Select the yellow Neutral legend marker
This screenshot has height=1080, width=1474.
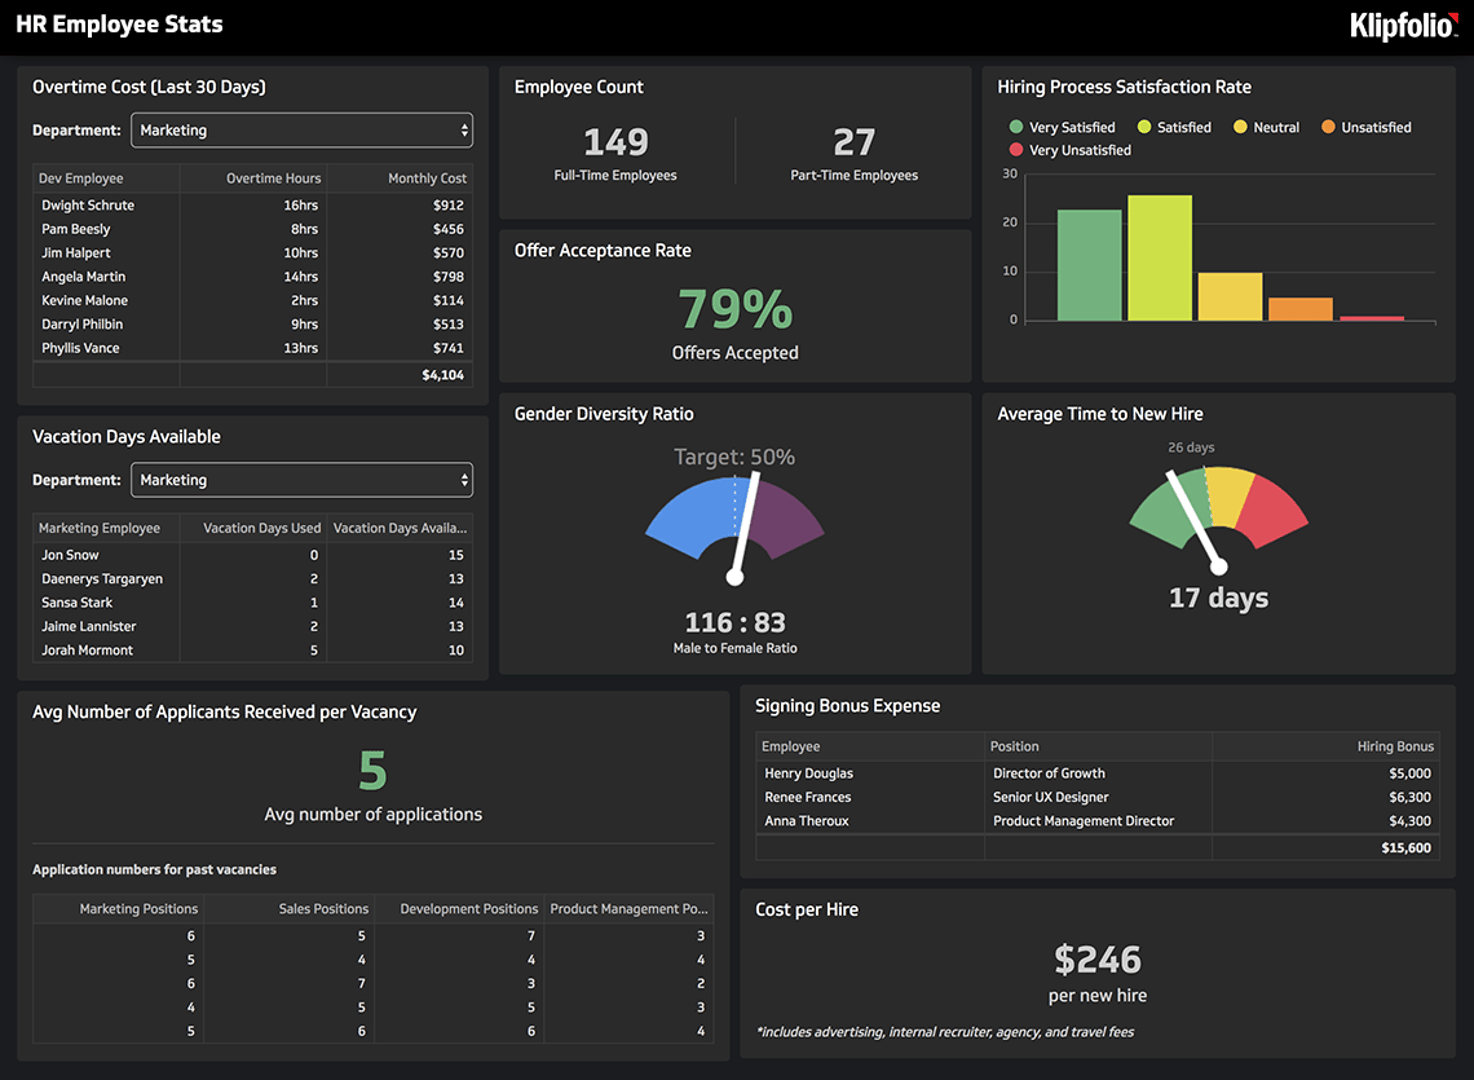pos(1240,127)
